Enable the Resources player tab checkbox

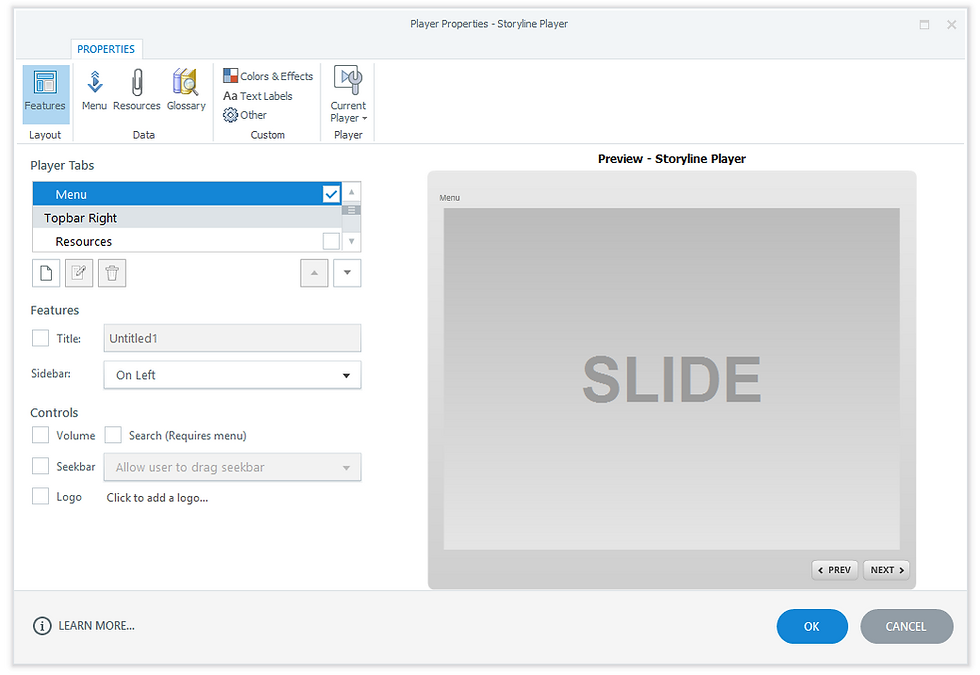coord(331,241)
